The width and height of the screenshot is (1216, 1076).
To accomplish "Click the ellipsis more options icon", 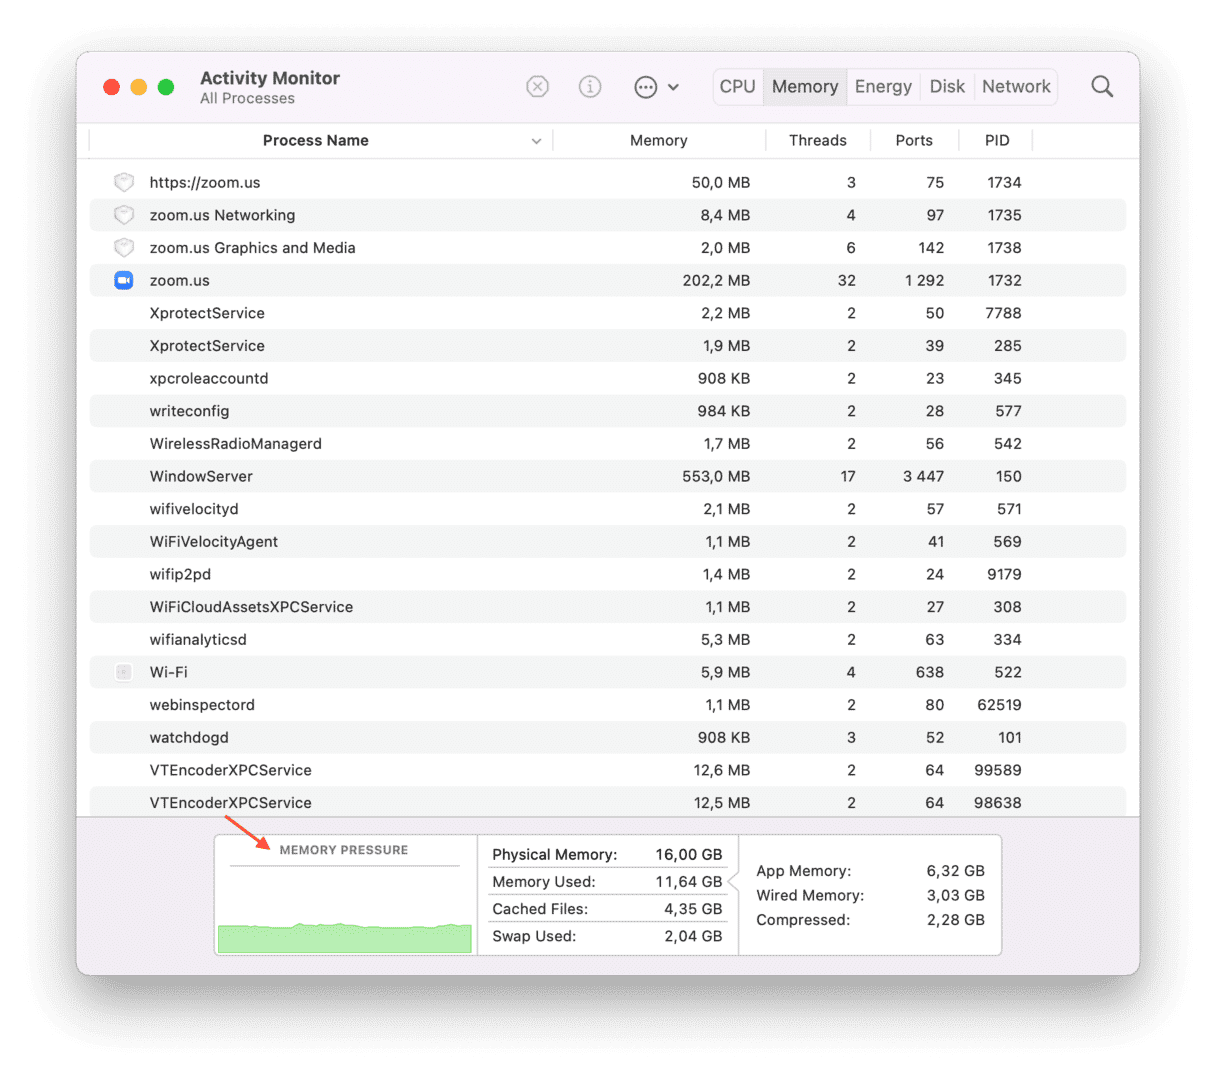I will coord(646,87).
